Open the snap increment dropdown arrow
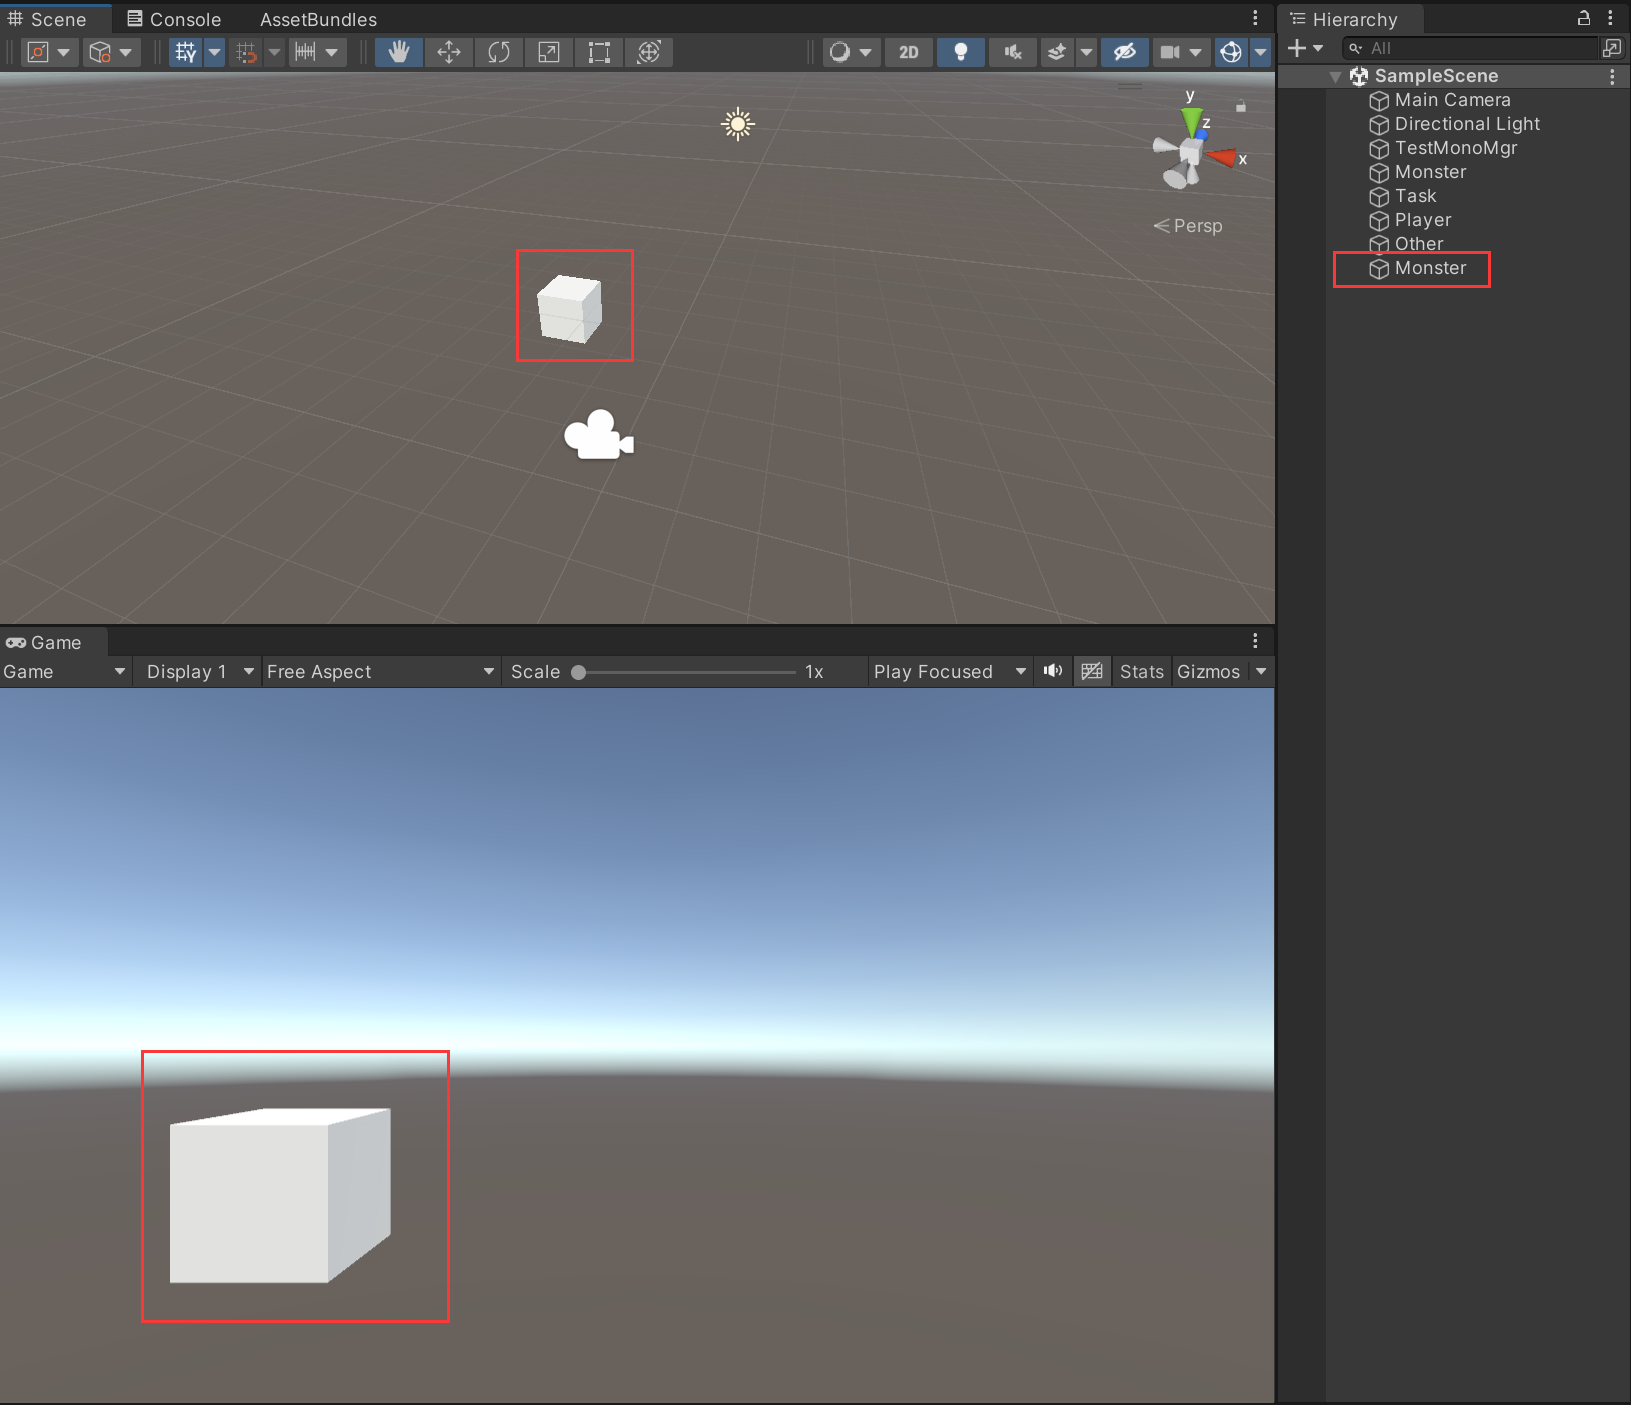This screenshot has width=1631, height=1405. pyautogui.click(x=332, y=52)
